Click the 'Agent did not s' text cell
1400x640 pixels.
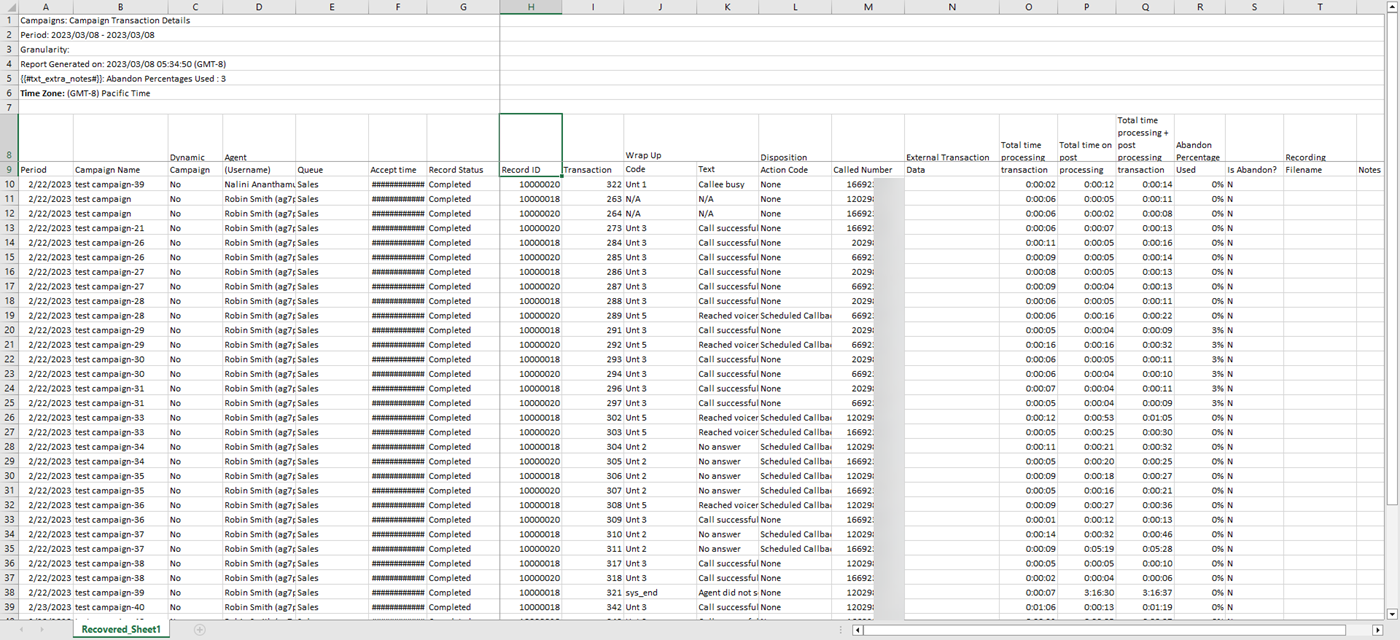tap(727, 592)
